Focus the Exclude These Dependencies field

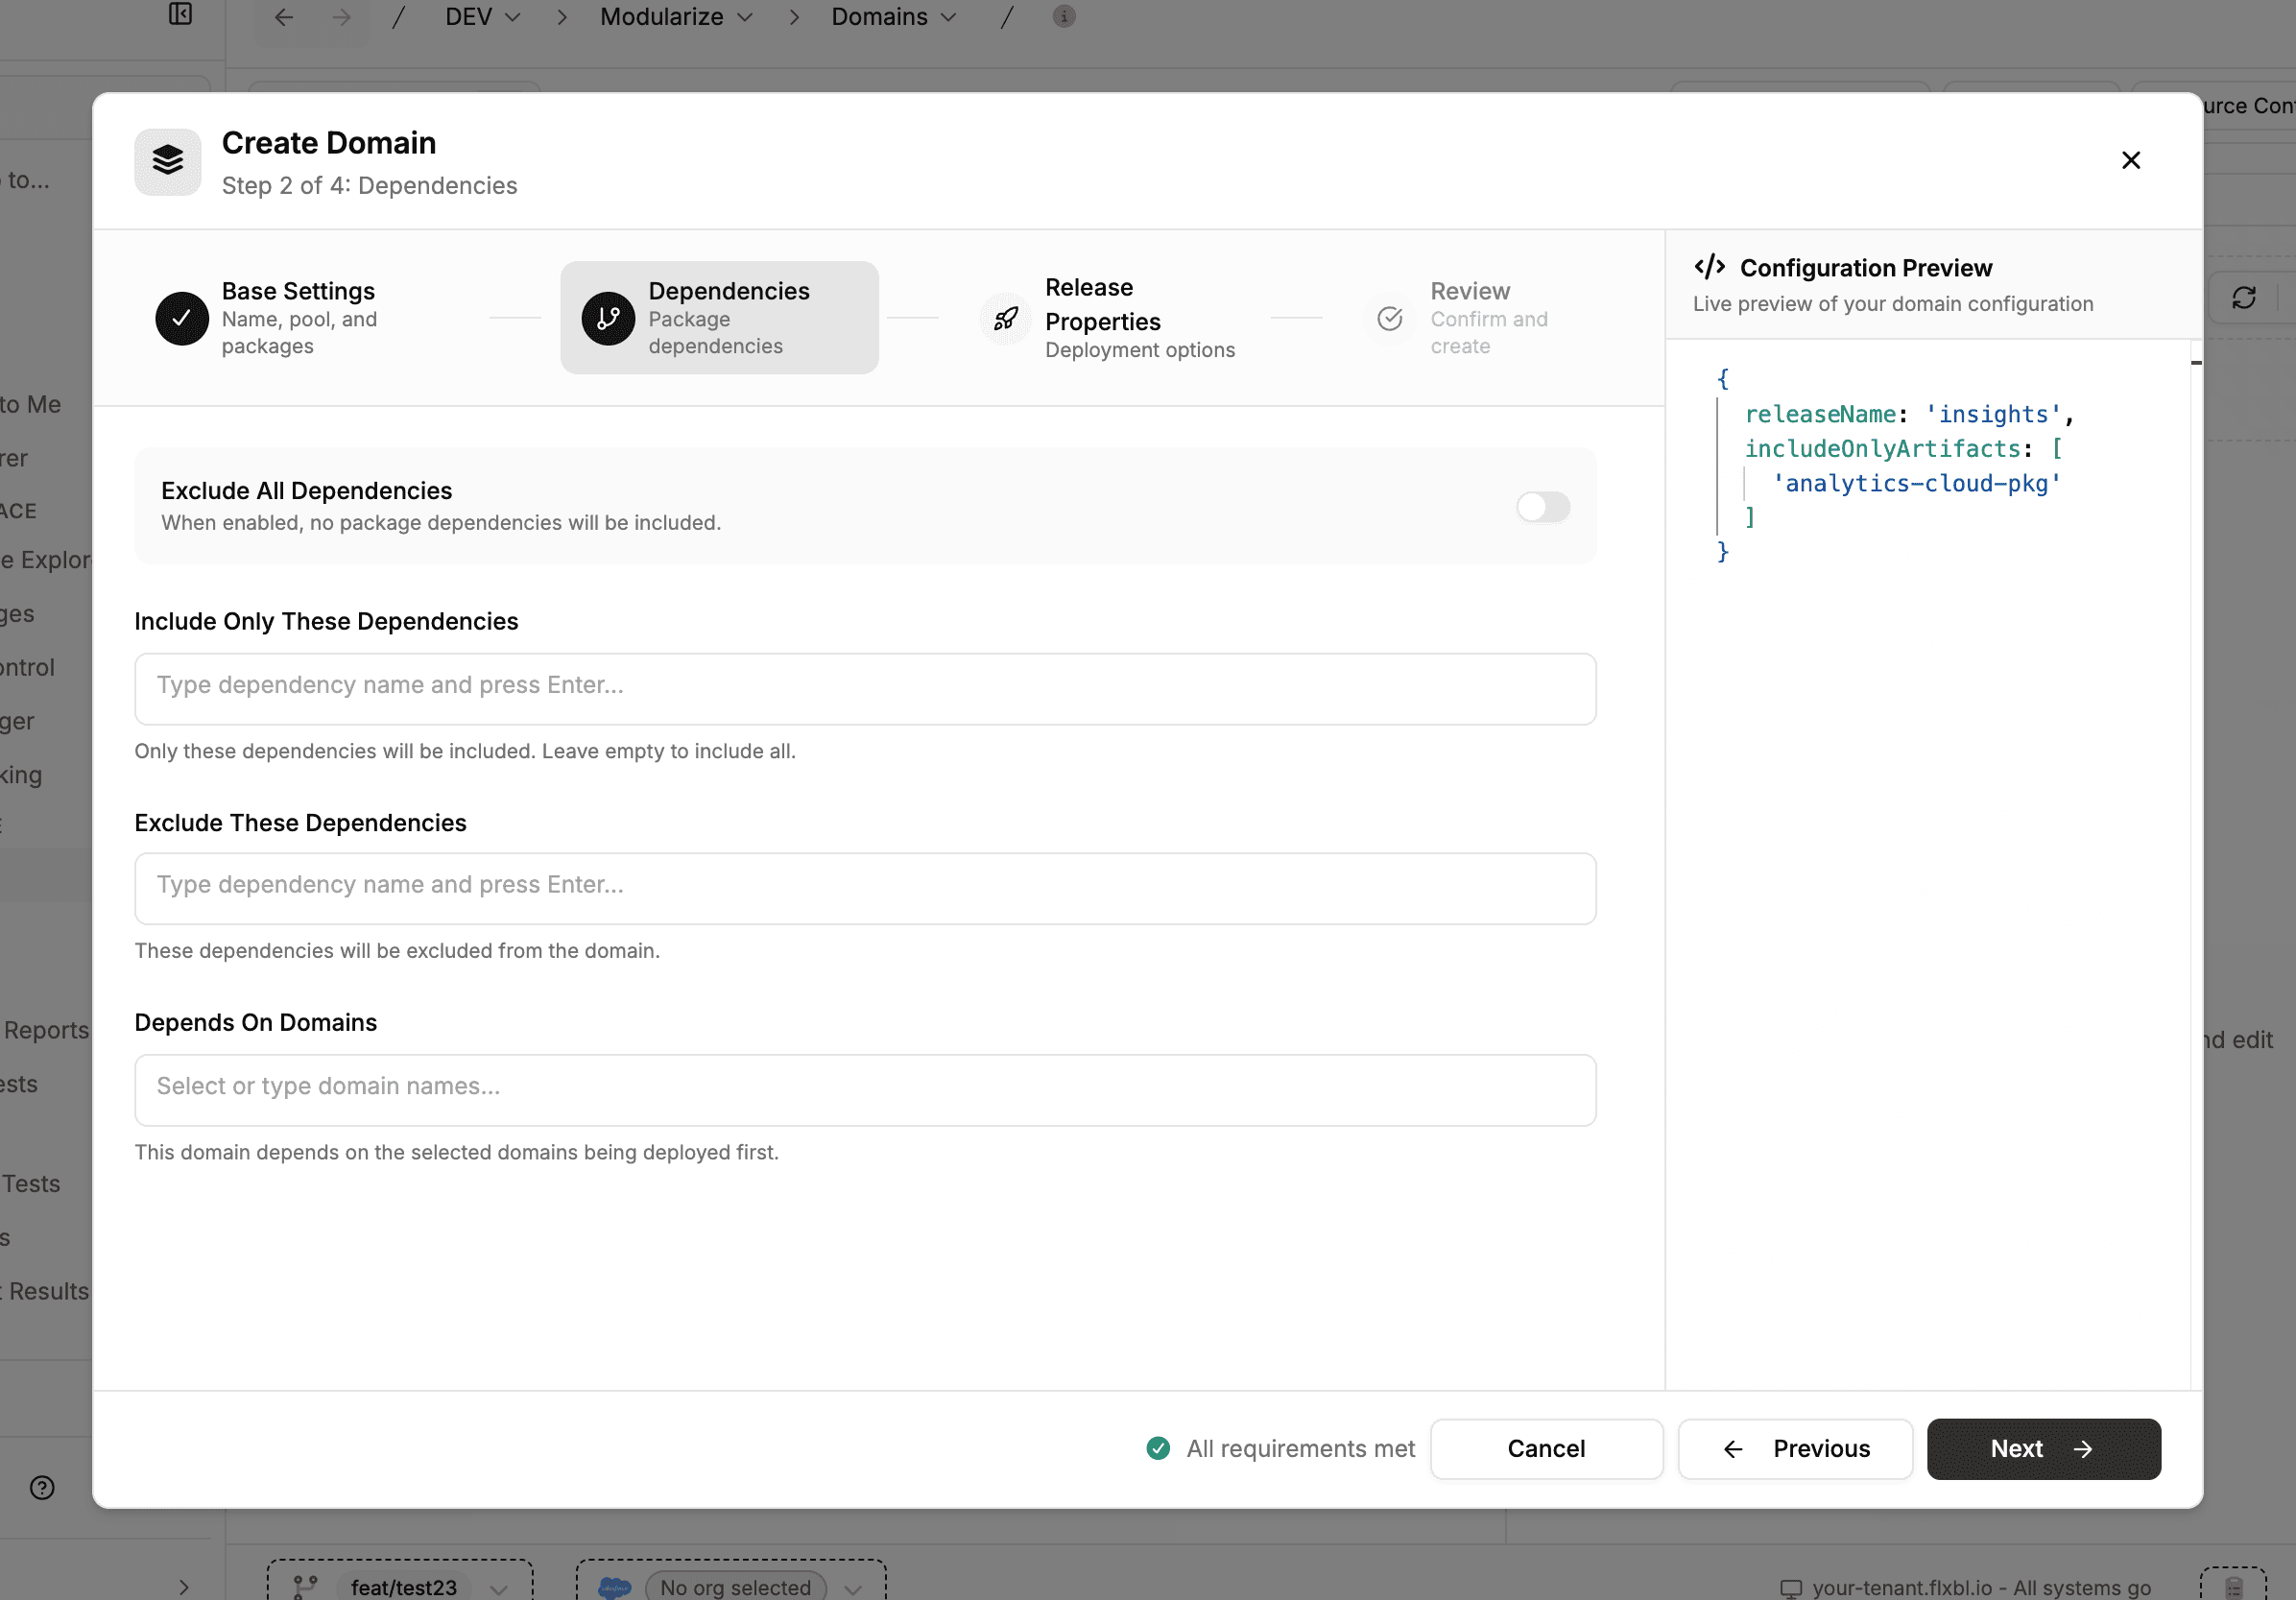(x=865, y=889)
